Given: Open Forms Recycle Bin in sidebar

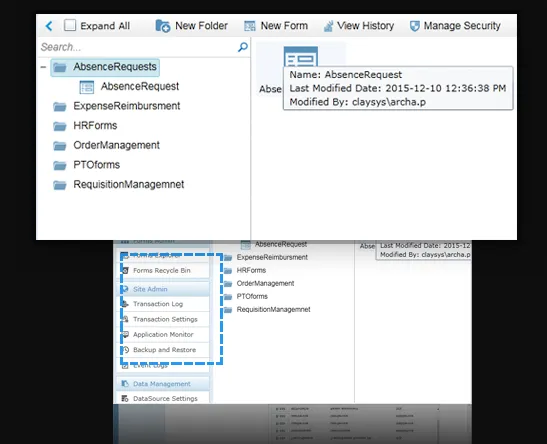Looking at the screenshot, I should point(162,270).
